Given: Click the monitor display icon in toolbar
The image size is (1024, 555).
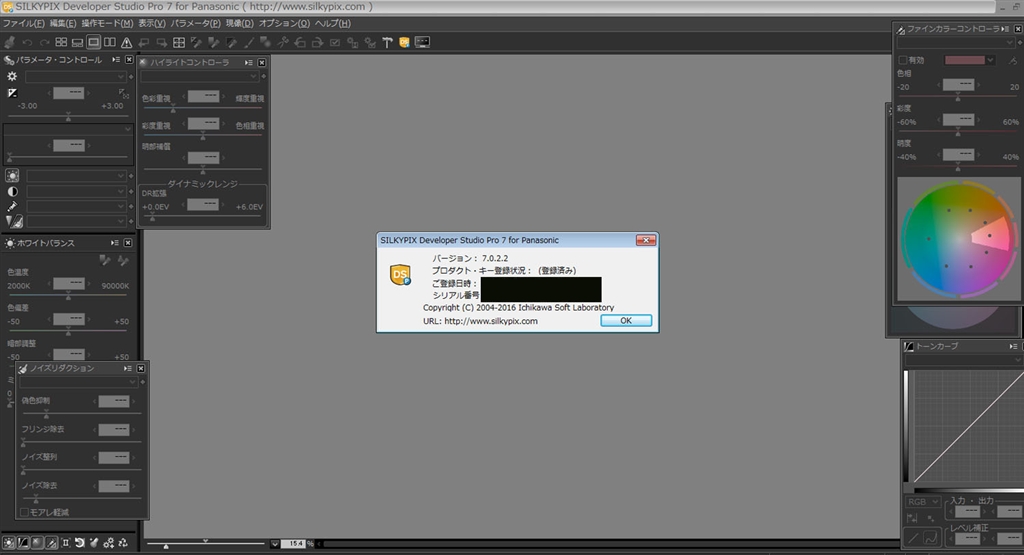Looking at the screenshot, I should [423, 42].
